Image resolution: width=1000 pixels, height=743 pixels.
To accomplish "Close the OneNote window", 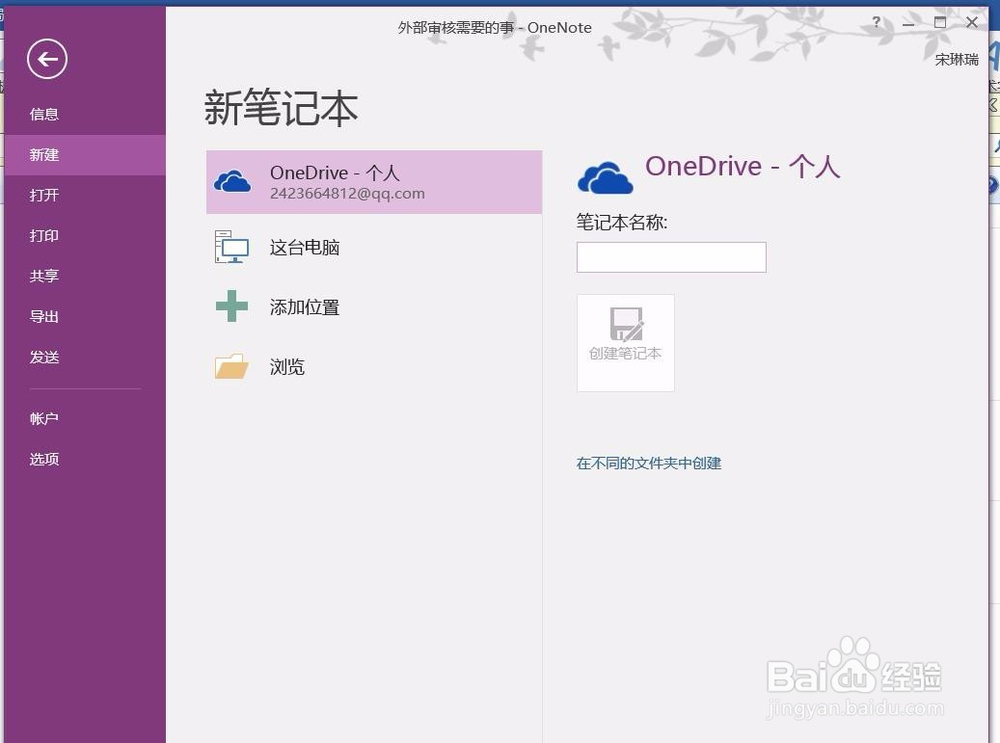I will tap(972, 22).
